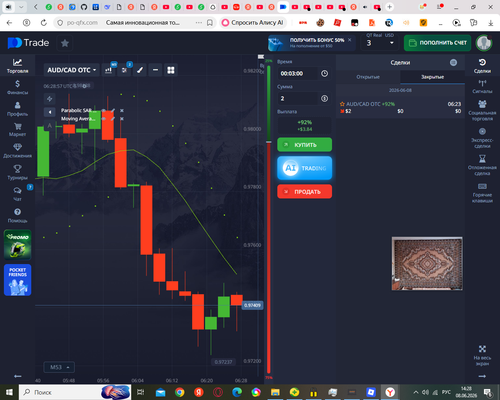The image size is (500, 400).
Task: Open the Windows Start menu
Action: point(9,392)
